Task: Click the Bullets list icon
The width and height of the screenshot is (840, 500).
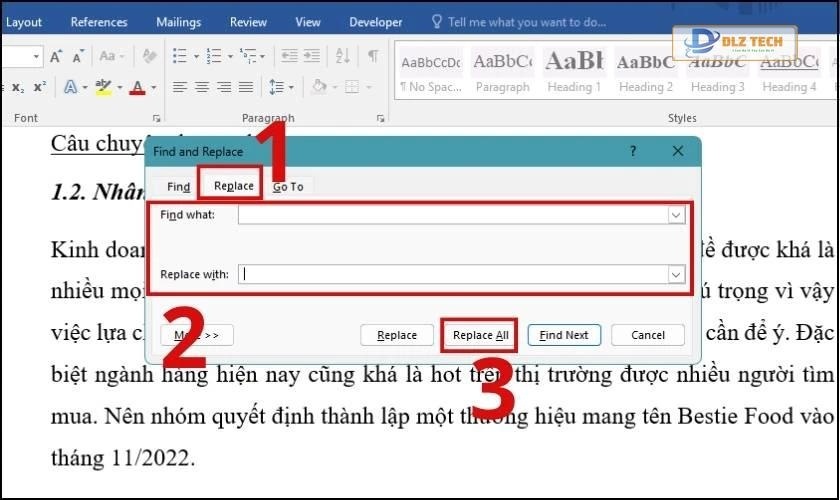Action: tap(180, 56)
